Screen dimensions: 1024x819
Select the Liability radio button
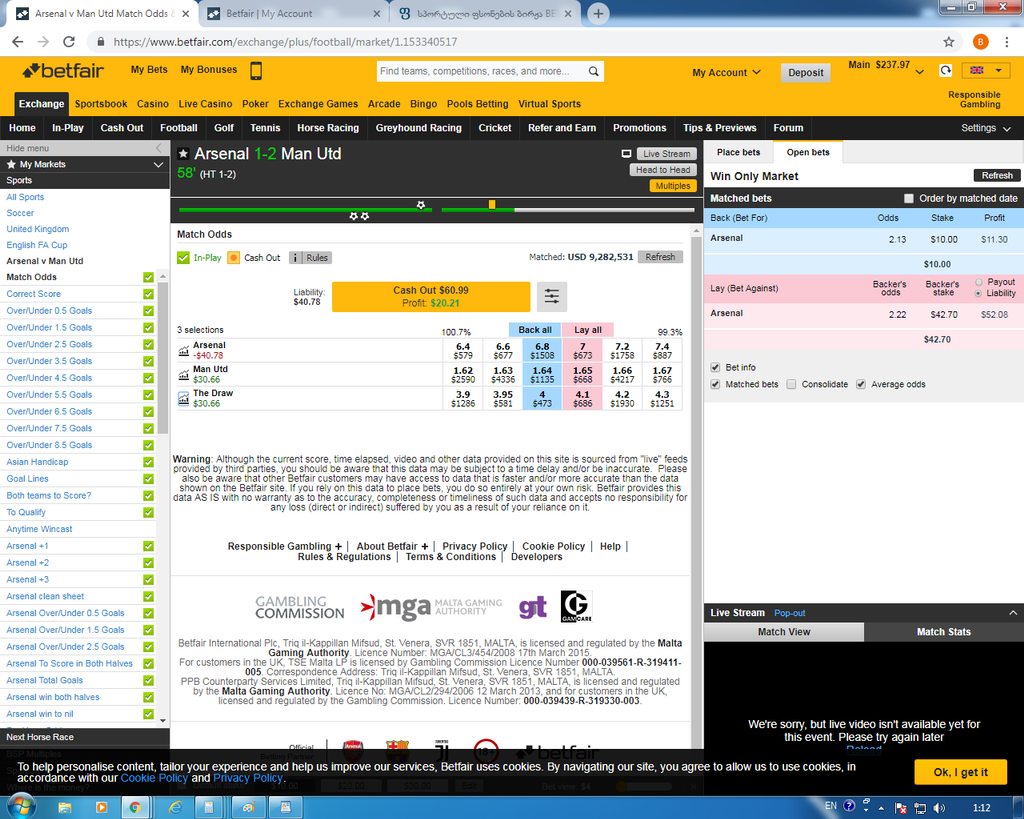click(x=978, y=294)
